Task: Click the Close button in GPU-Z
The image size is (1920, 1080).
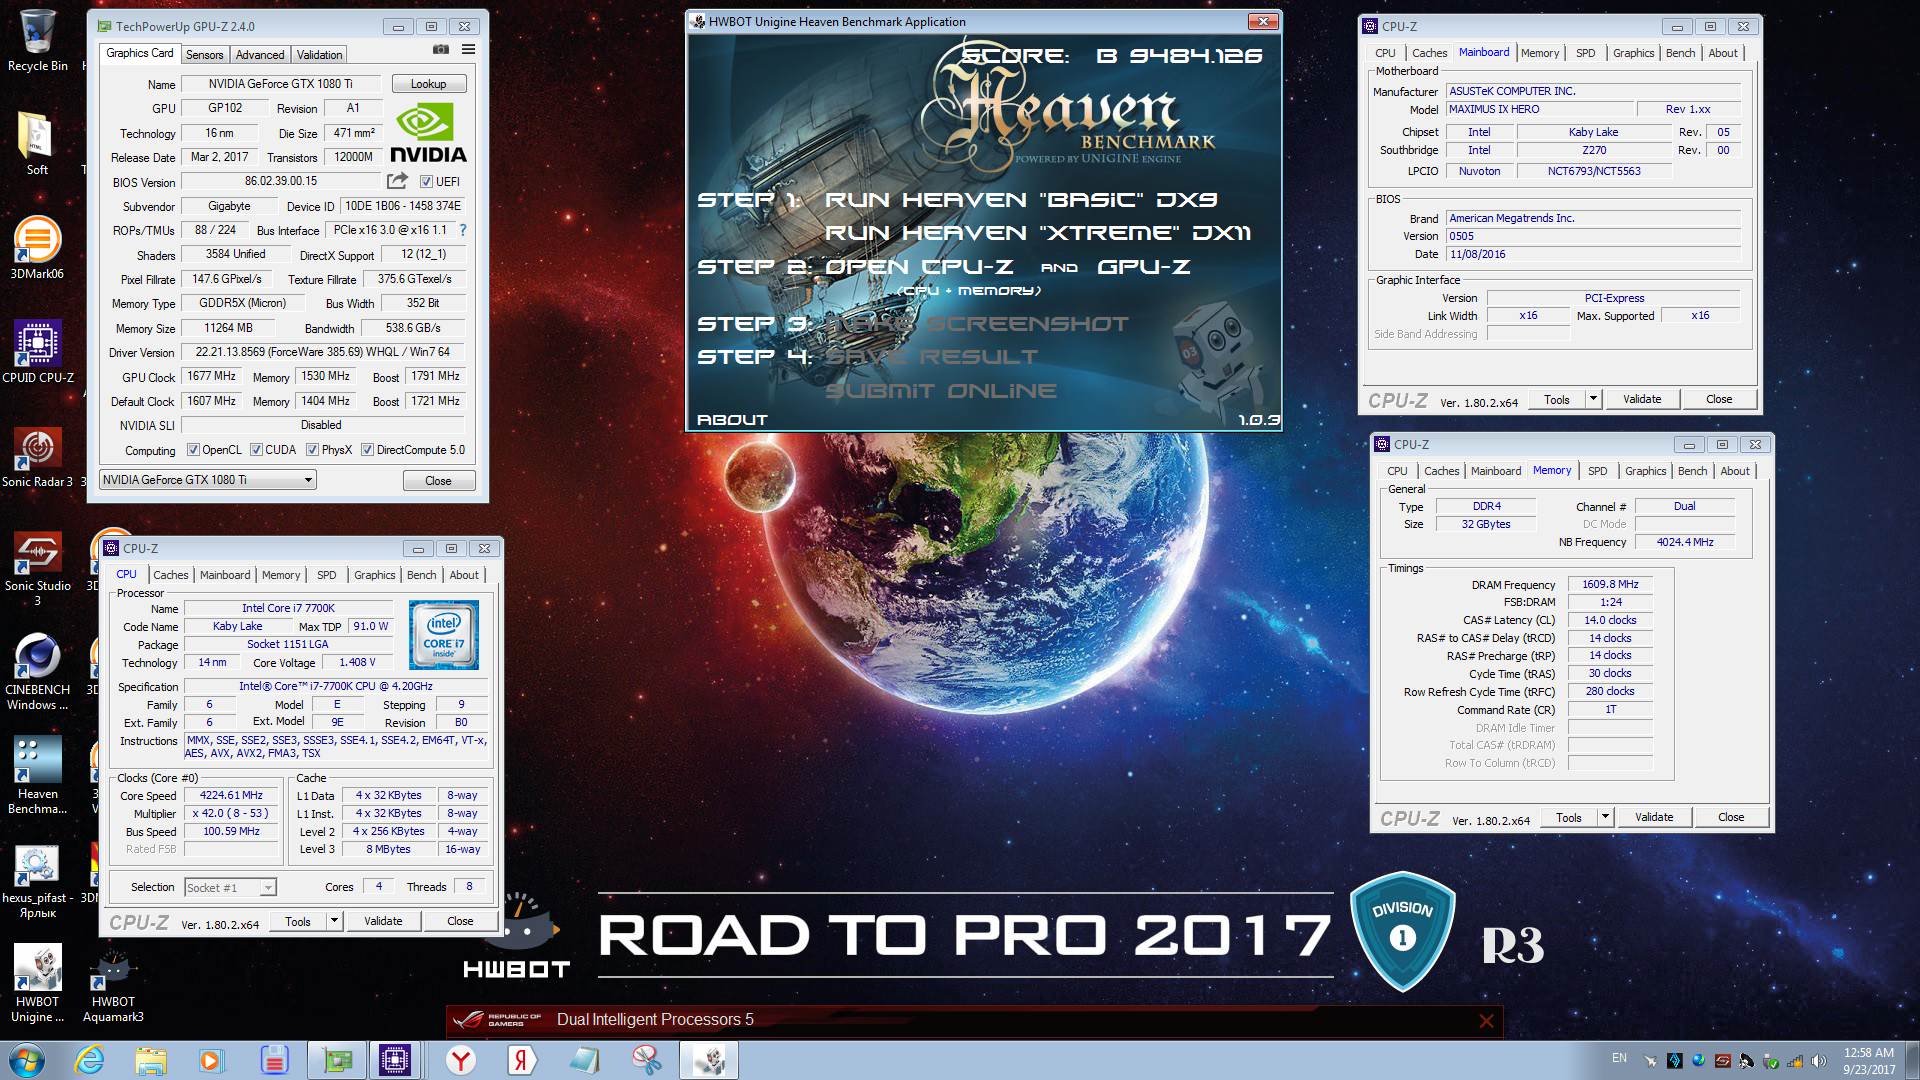Action: point(438,481)
